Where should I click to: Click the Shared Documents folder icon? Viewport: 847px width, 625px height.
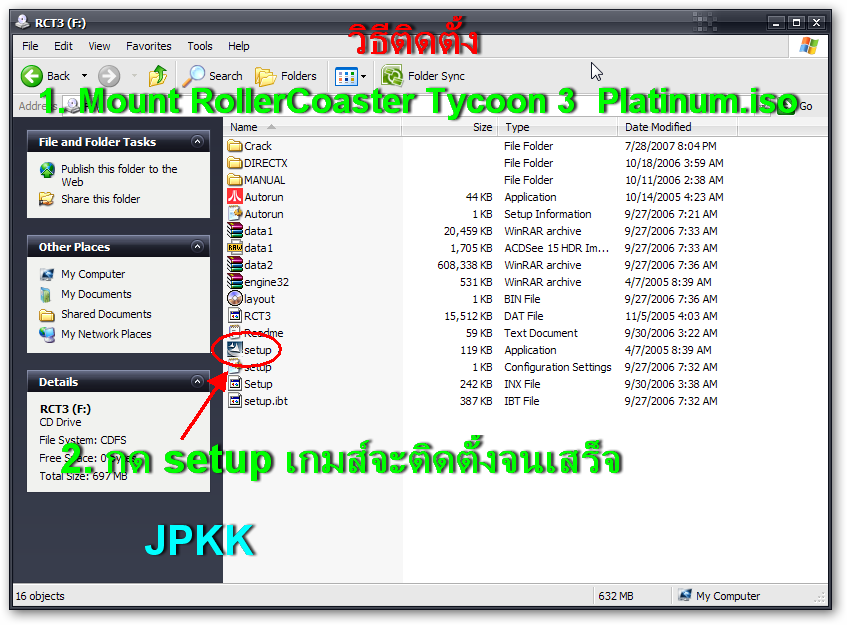coord(47,314)
